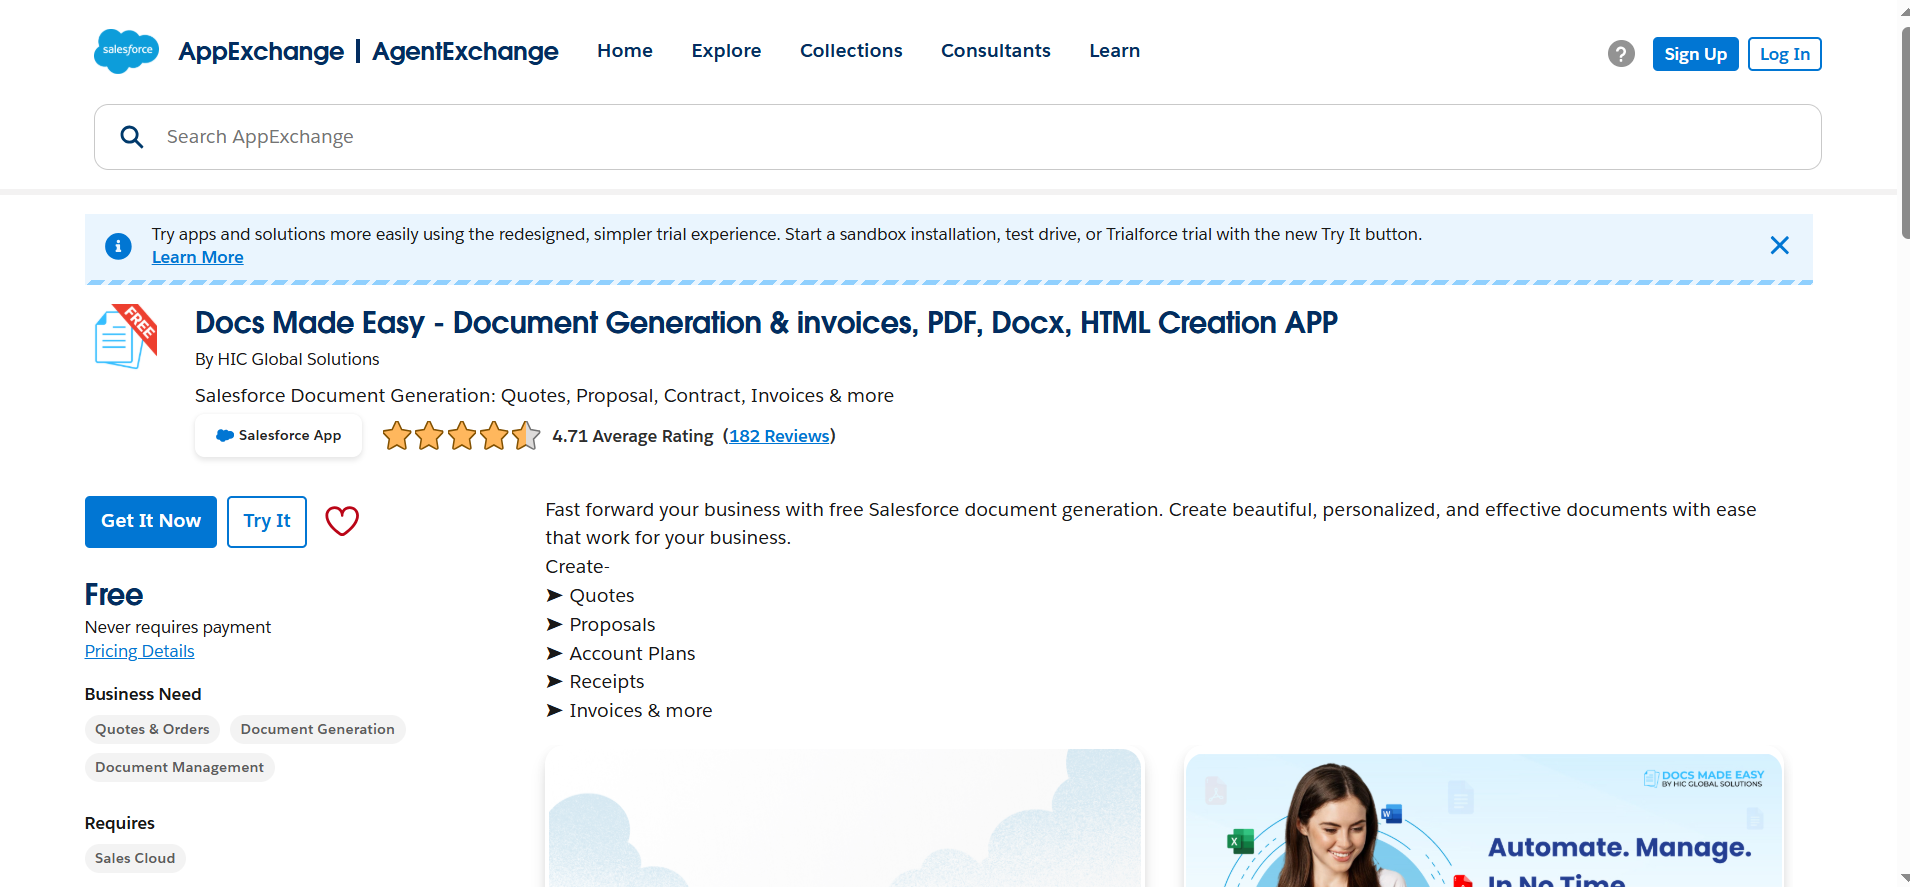Select the Document Generation tag
The image size is (1910, 887).
318,730
